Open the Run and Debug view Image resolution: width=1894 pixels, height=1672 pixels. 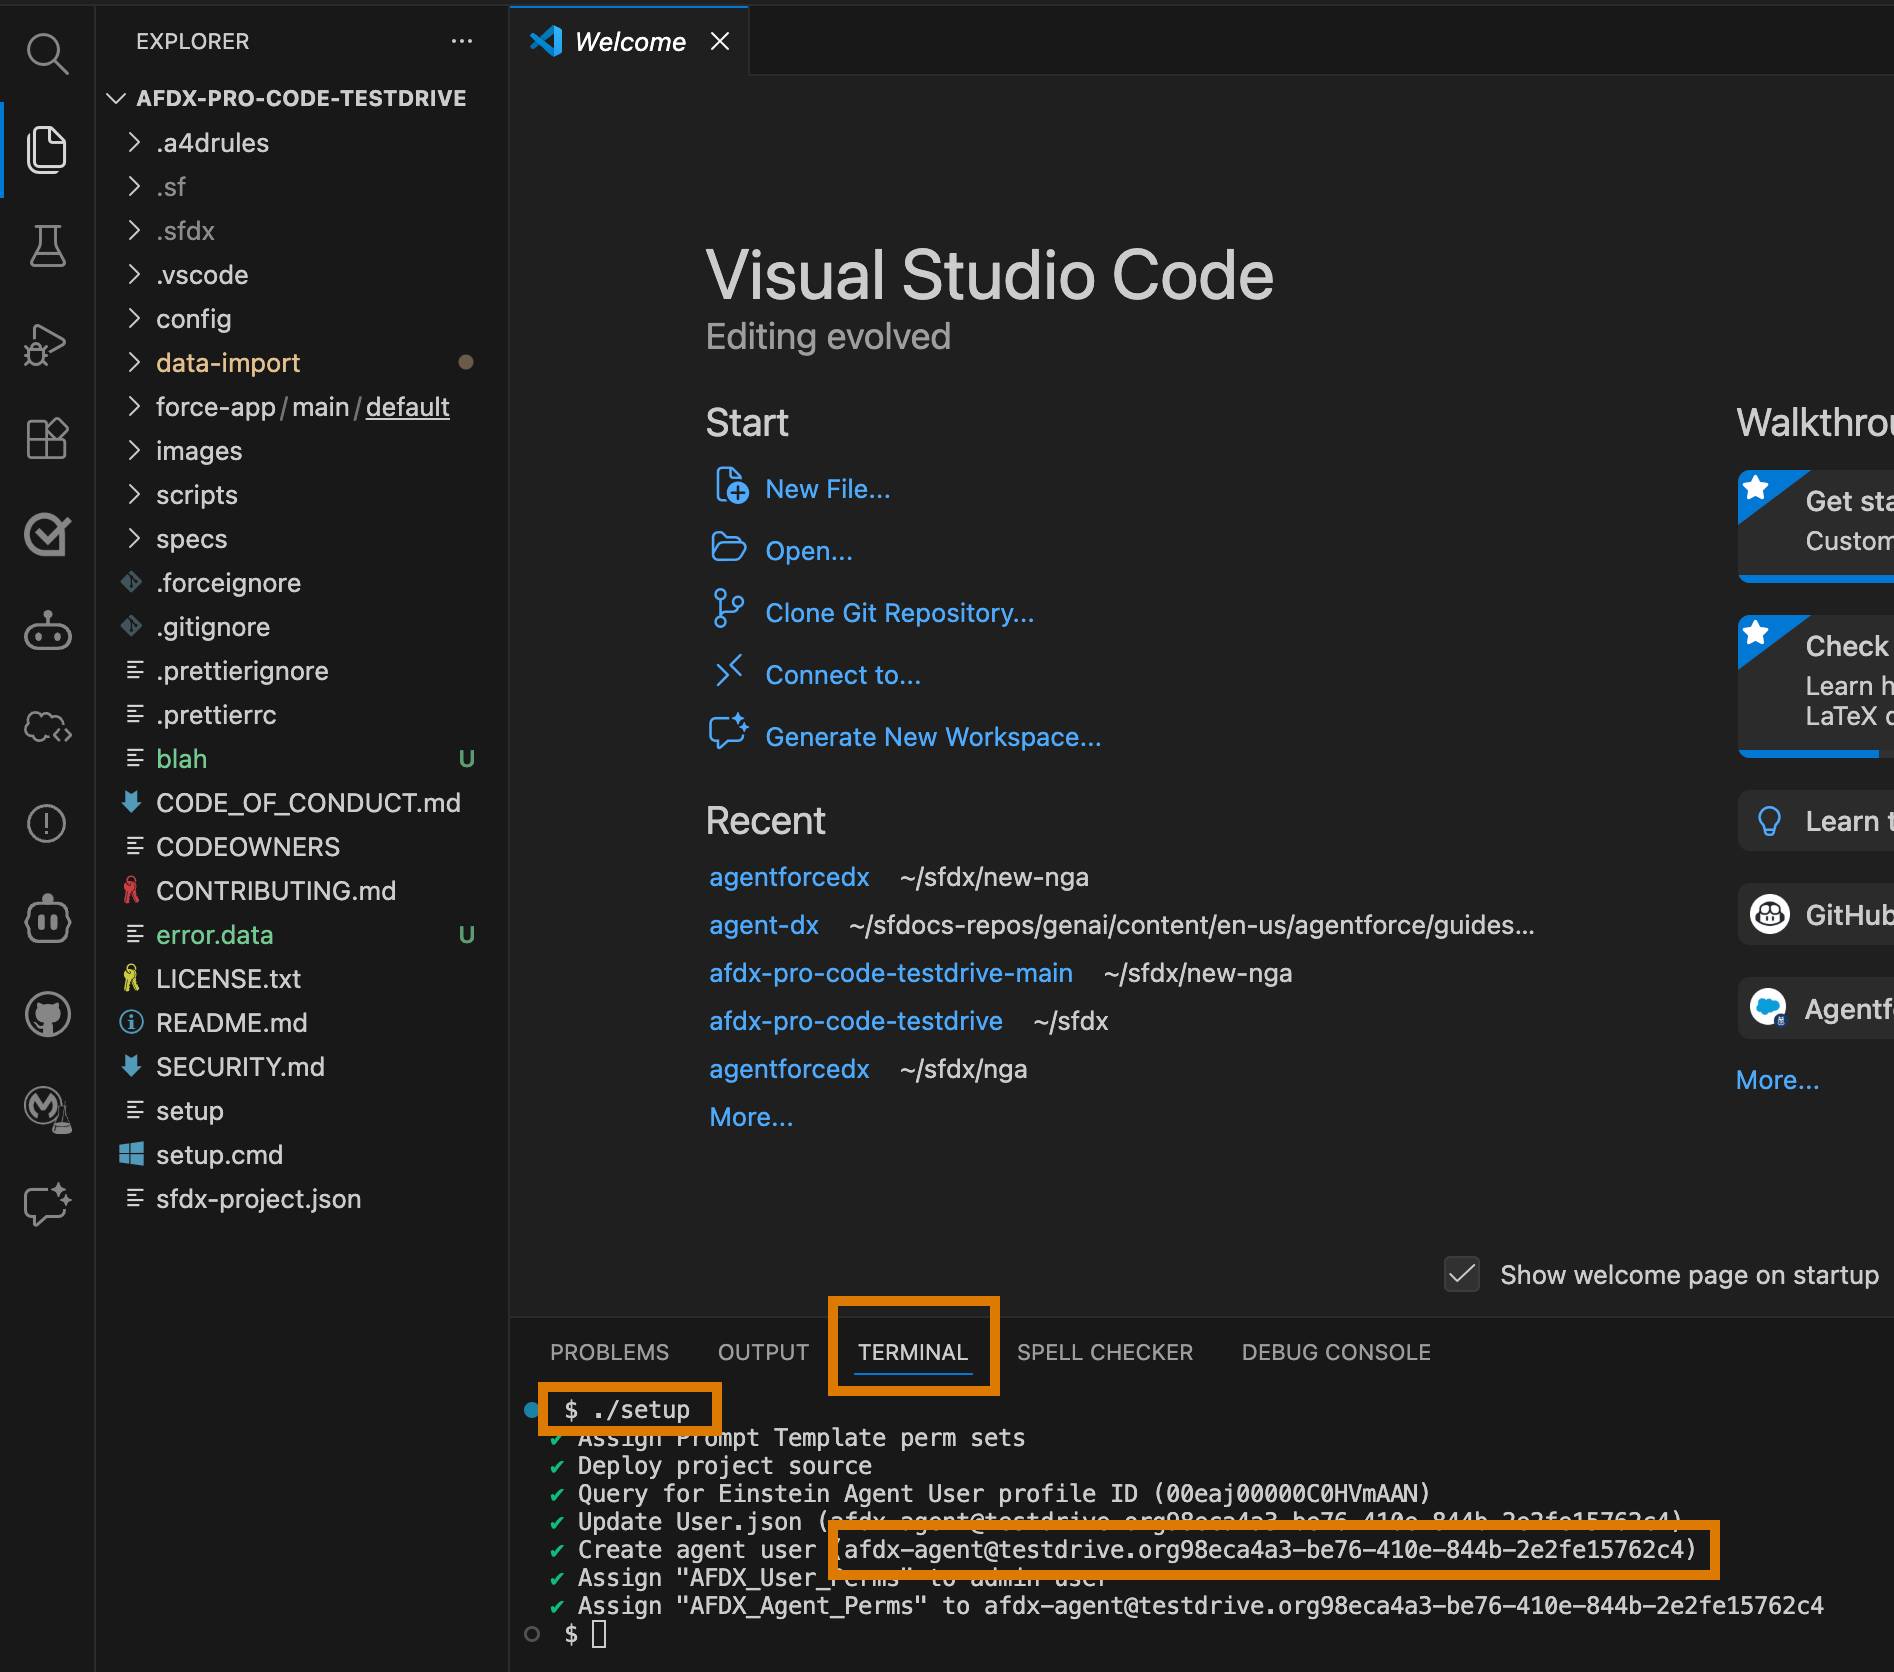click(46, 344)
